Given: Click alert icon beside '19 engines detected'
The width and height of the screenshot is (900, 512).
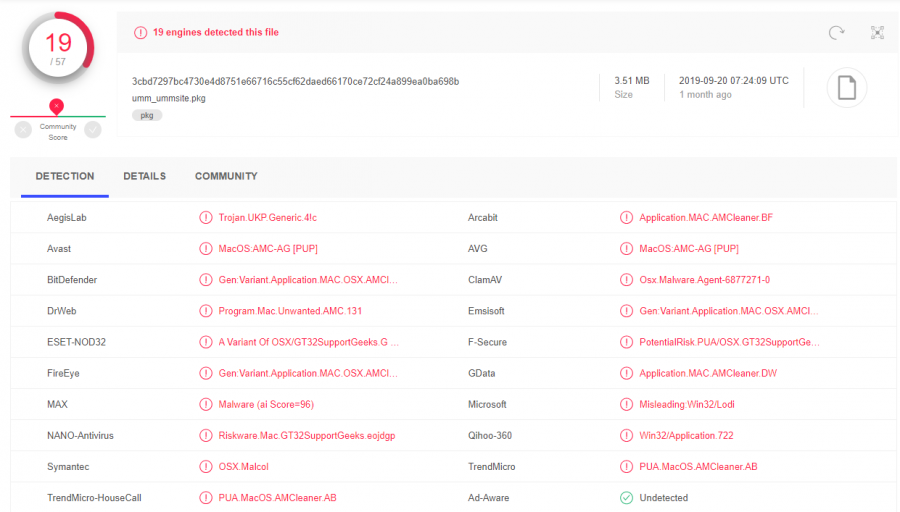Looking at the screenshot, I should click(x=141, y=33).
